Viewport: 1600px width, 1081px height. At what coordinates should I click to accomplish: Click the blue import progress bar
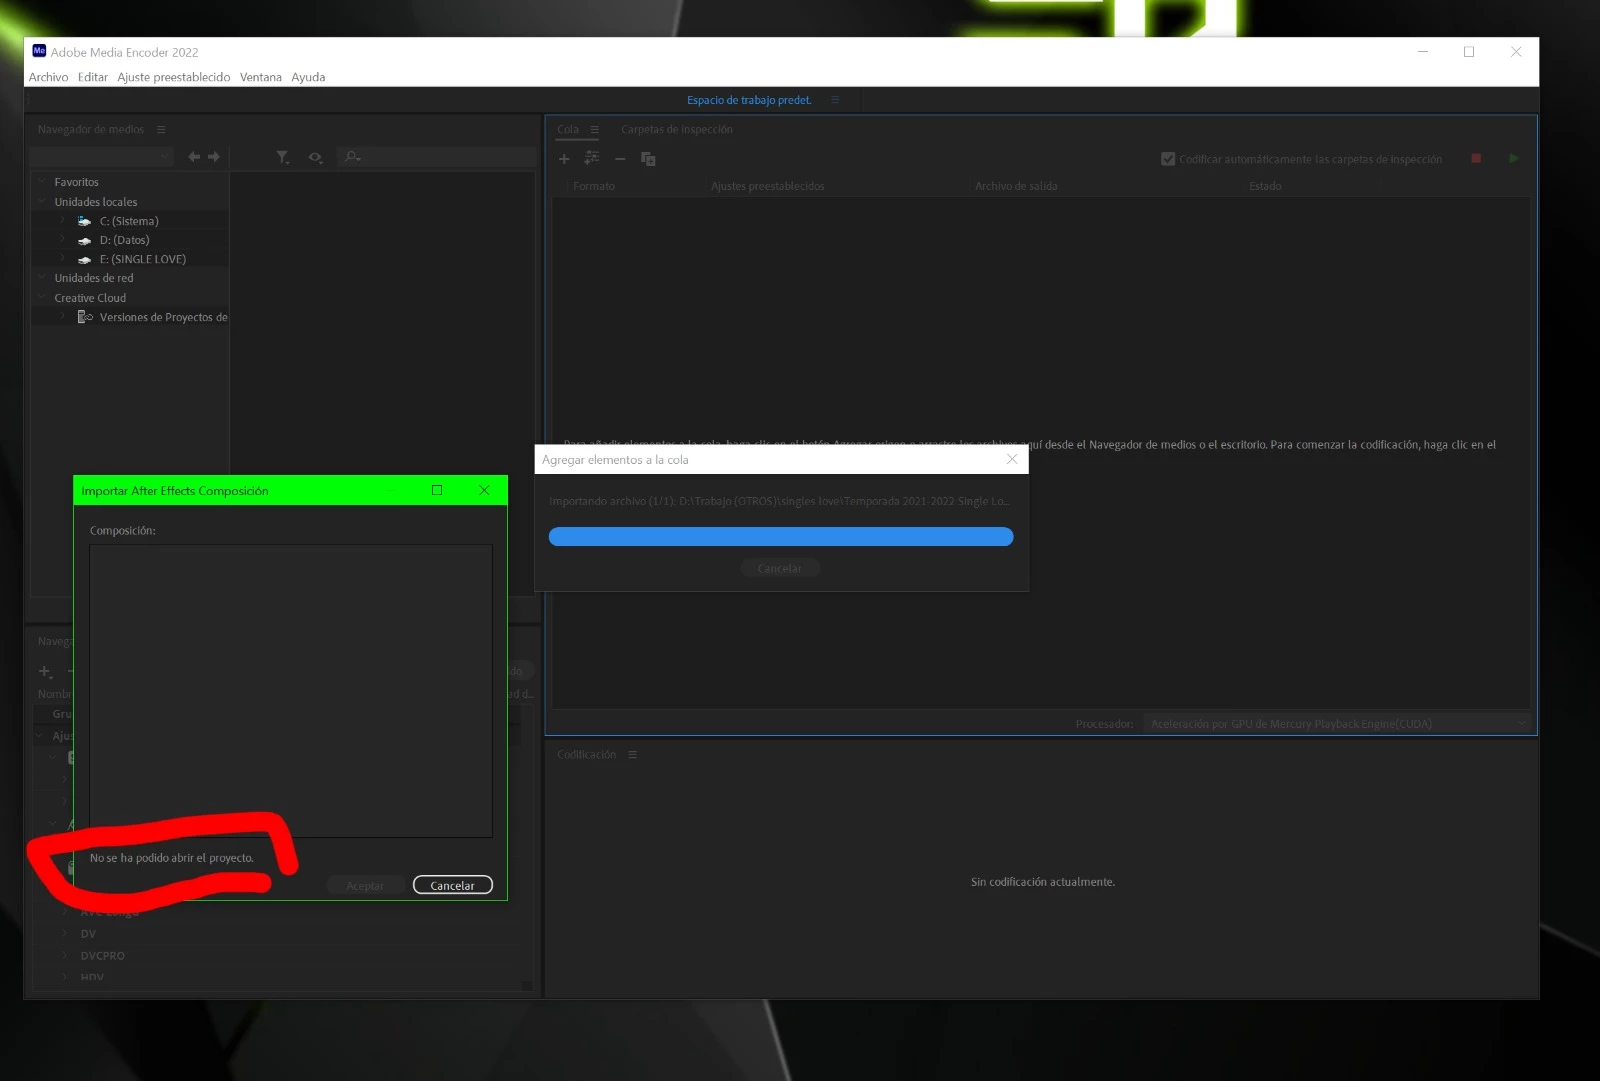[781, 537]
